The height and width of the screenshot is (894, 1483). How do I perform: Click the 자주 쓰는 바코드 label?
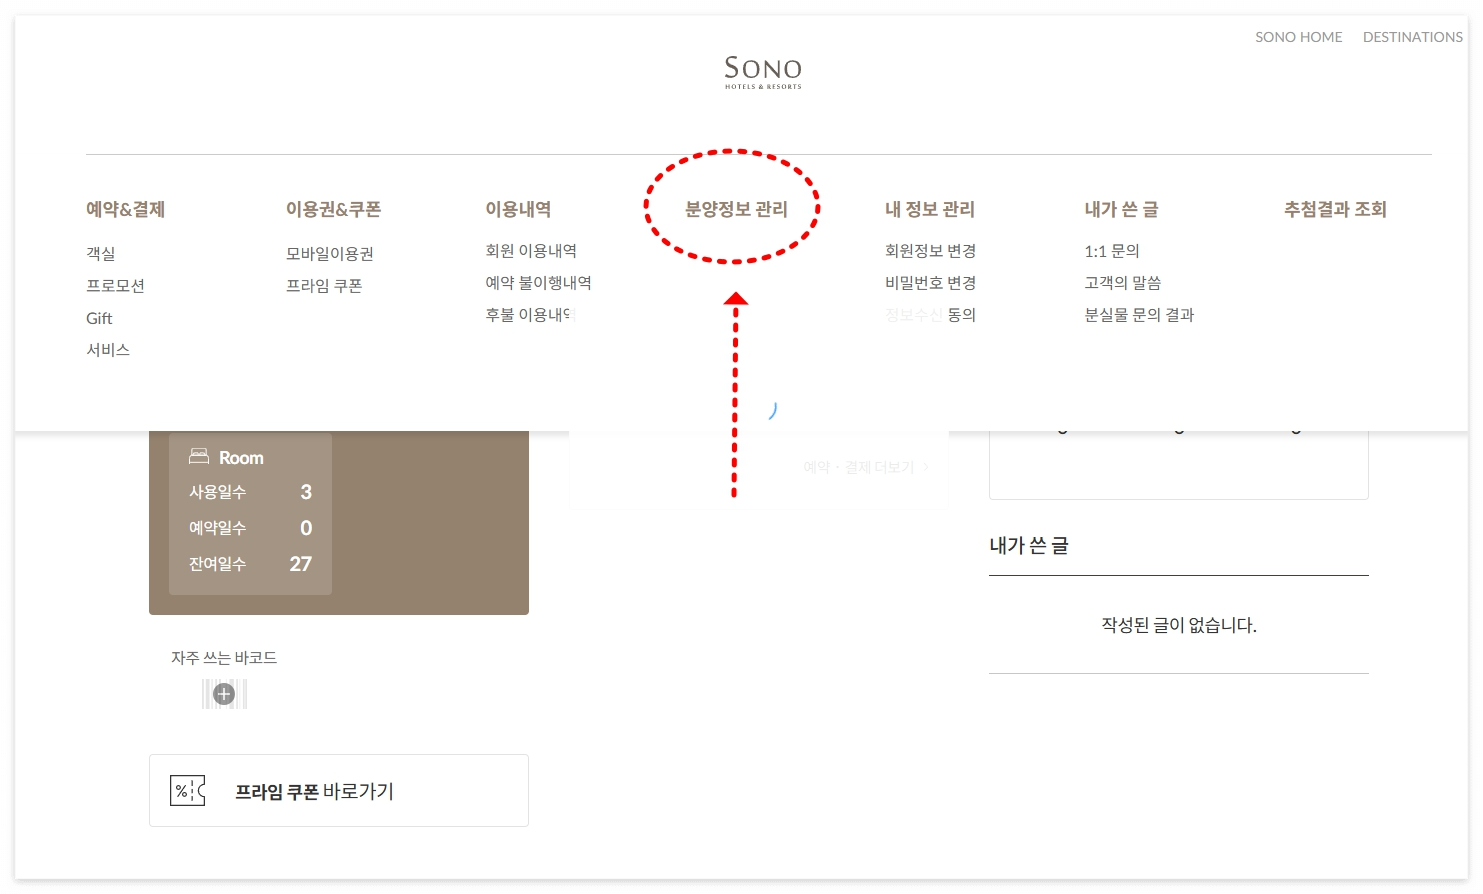click(224, 658)
